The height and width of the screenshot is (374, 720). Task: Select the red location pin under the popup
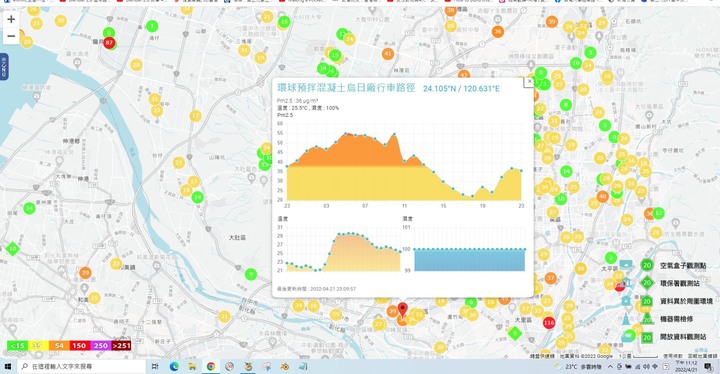(402, 310)
